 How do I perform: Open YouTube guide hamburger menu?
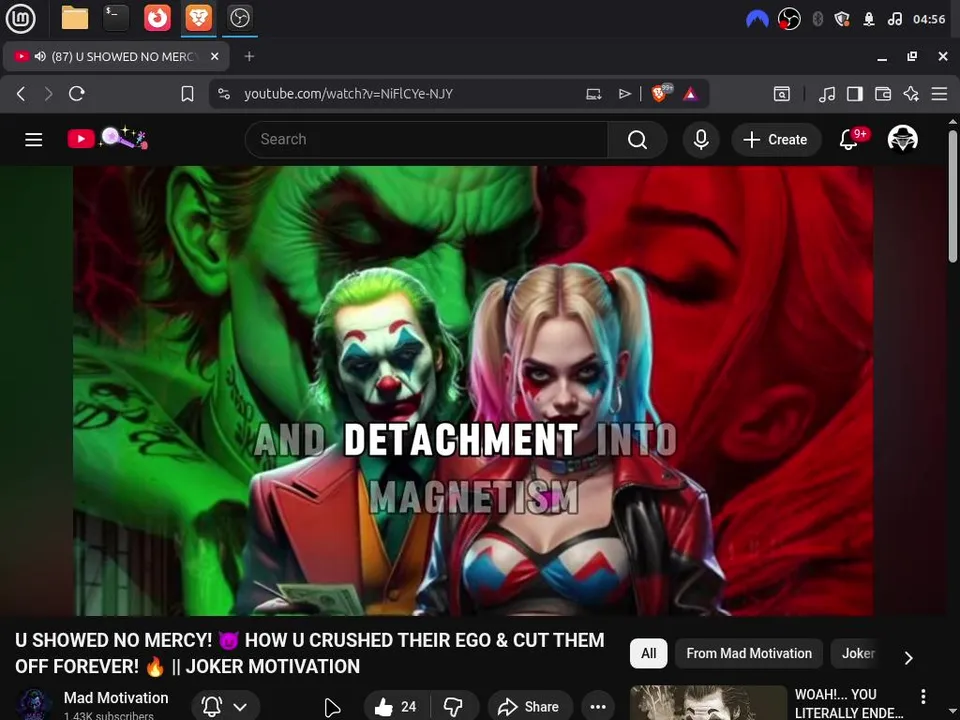tap(34, 140)
